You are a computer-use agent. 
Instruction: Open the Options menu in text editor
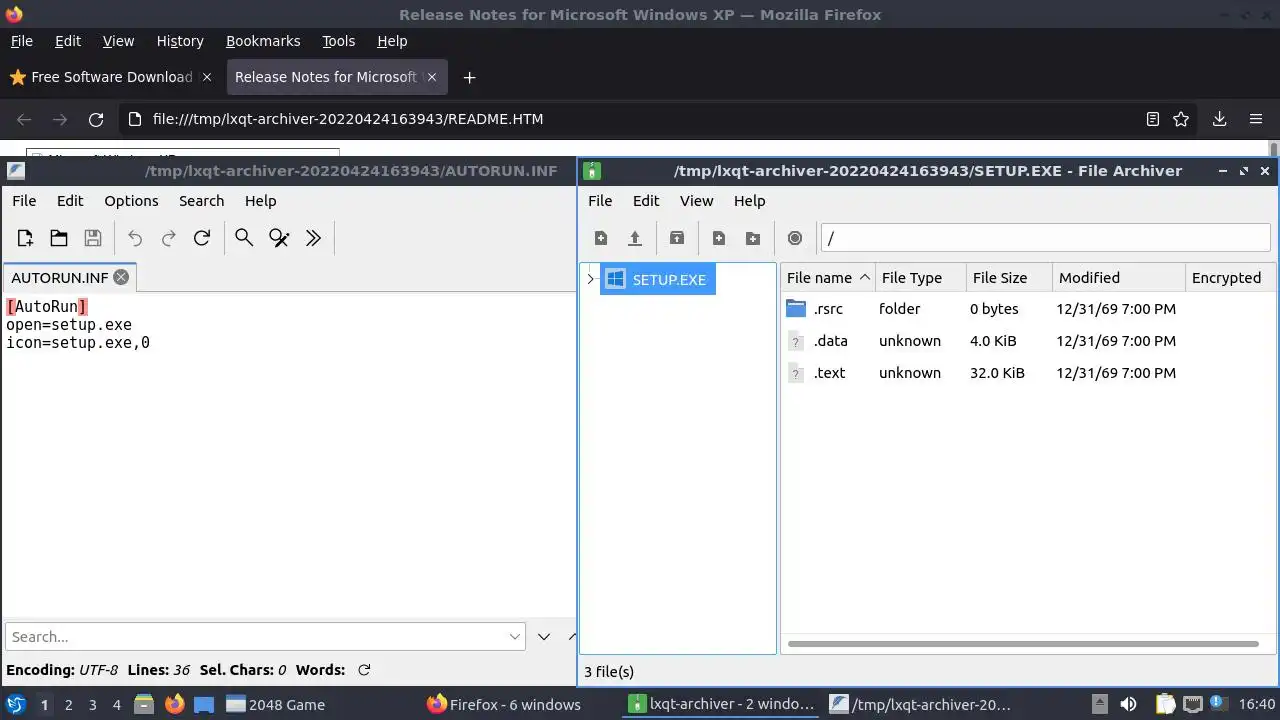[131, 200]
